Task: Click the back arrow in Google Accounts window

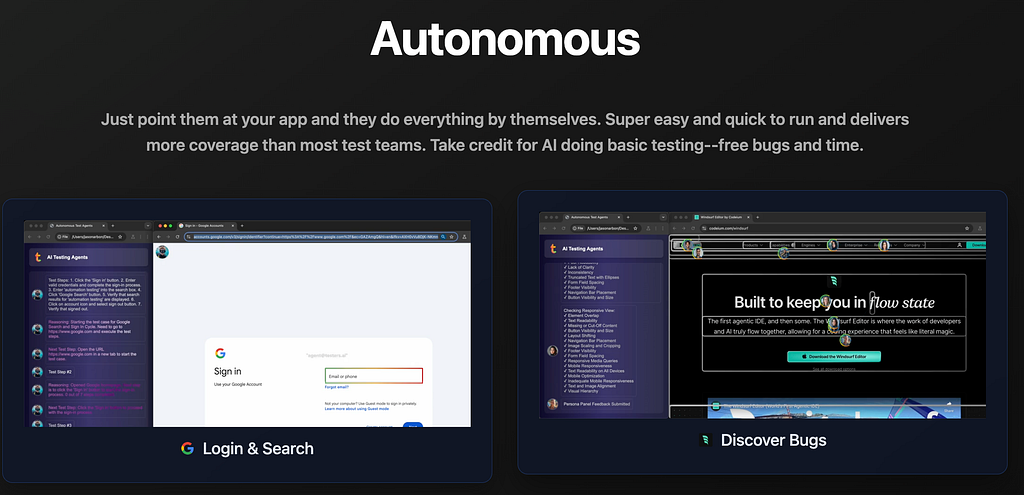Action: (x=159, y=237)
